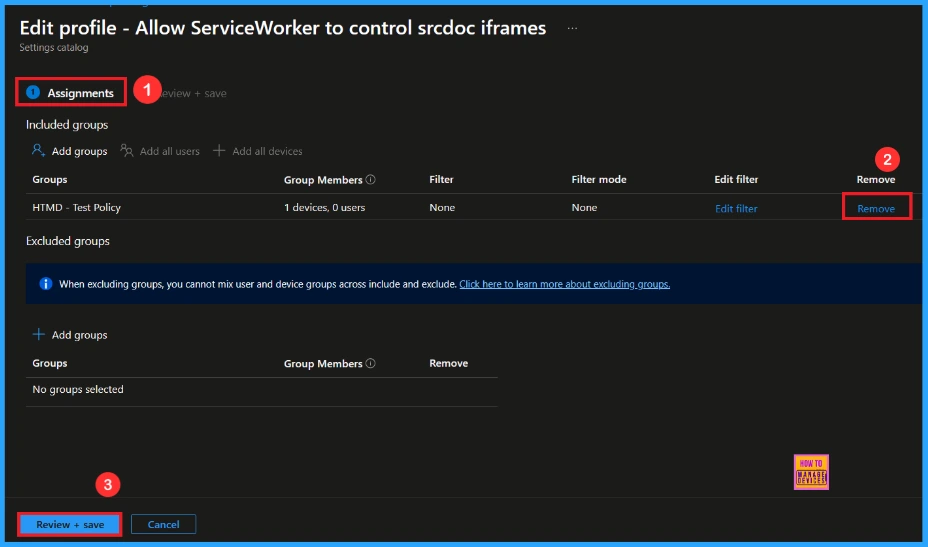Click the Add all devices option
The width and height of the screenshot is (928, 547).
click(257, 151)
